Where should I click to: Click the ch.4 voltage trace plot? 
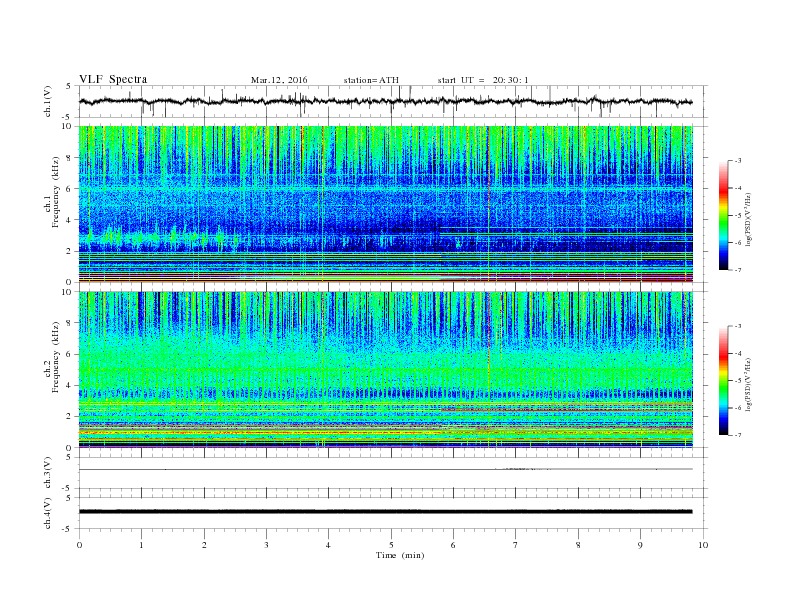pos(392,513)
